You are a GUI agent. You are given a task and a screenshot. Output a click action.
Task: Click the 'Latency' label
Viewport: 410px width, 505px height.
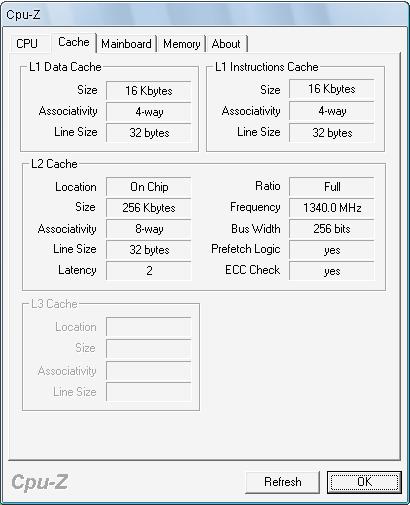[x=77, y=270]
